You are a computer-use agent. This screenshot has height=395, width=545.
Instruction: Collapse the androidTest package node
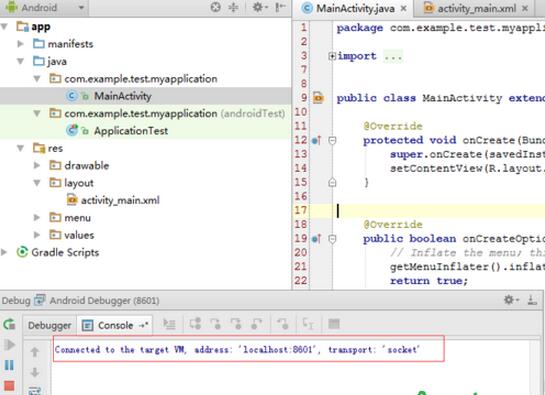(37, 113)
